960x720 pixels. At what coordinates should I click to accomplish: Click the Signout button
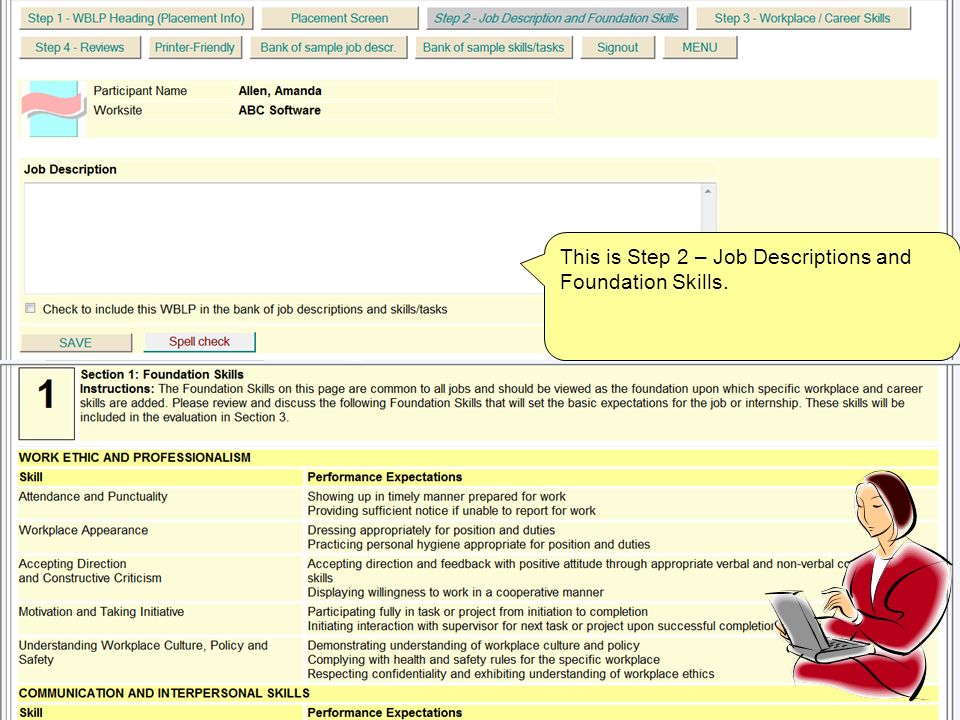click(x=617, y=48)
